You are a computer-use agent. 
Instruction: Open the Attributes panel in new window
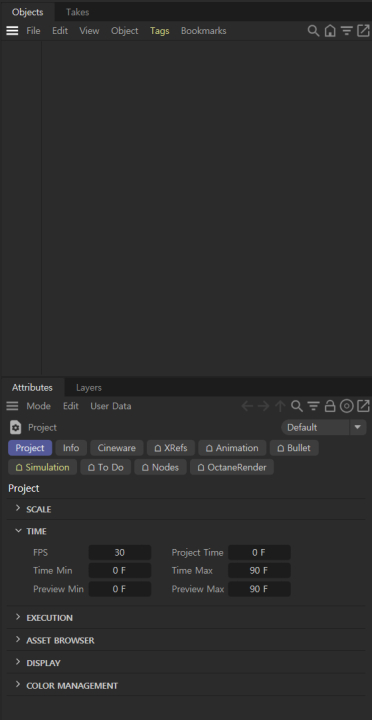[363, 406]
